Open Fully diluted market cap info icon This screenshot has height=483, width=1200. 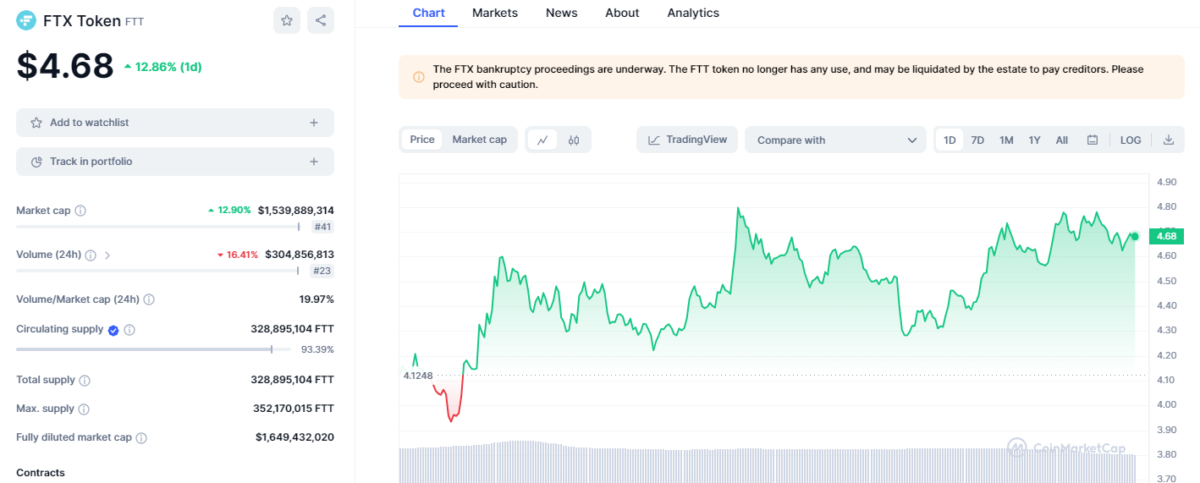[x=142, y=438]
